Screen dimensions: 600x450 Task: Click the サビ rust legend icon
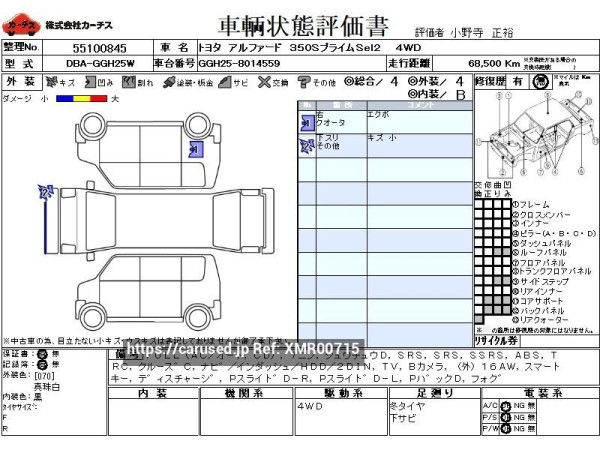coord(225,82)
